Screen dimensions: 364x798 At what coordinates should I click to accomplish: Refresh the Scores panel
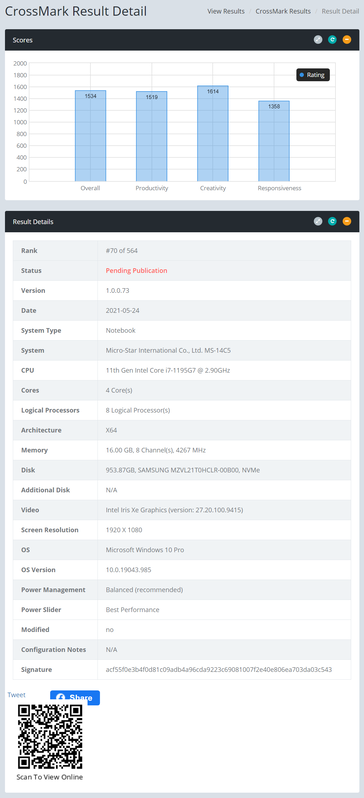point(332,40)
